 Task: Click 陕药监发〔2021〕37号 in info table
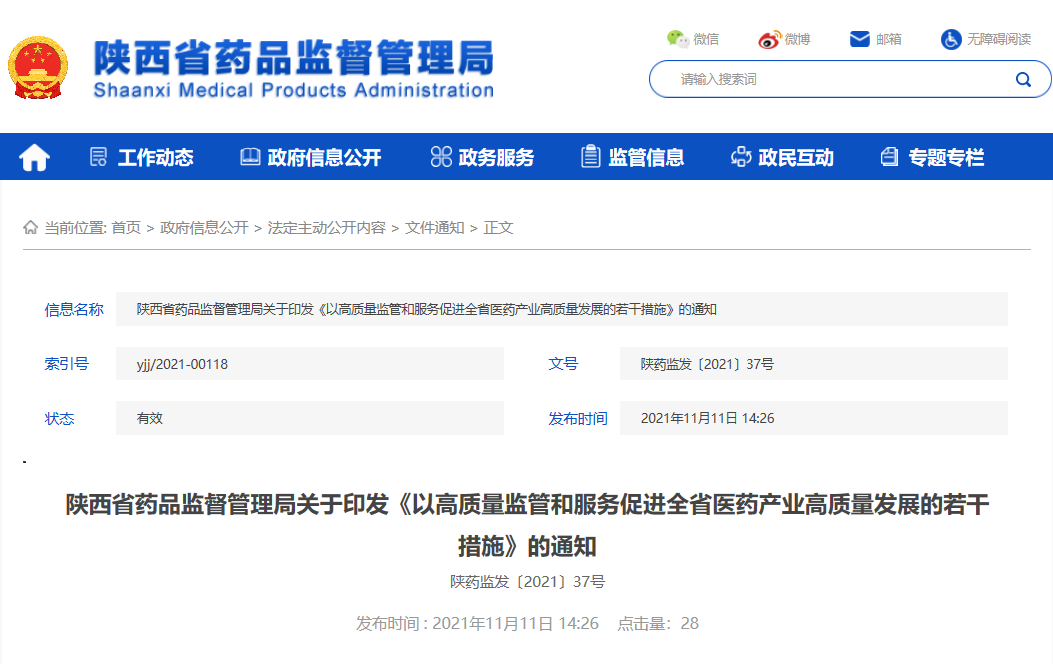tap(707, 365)
